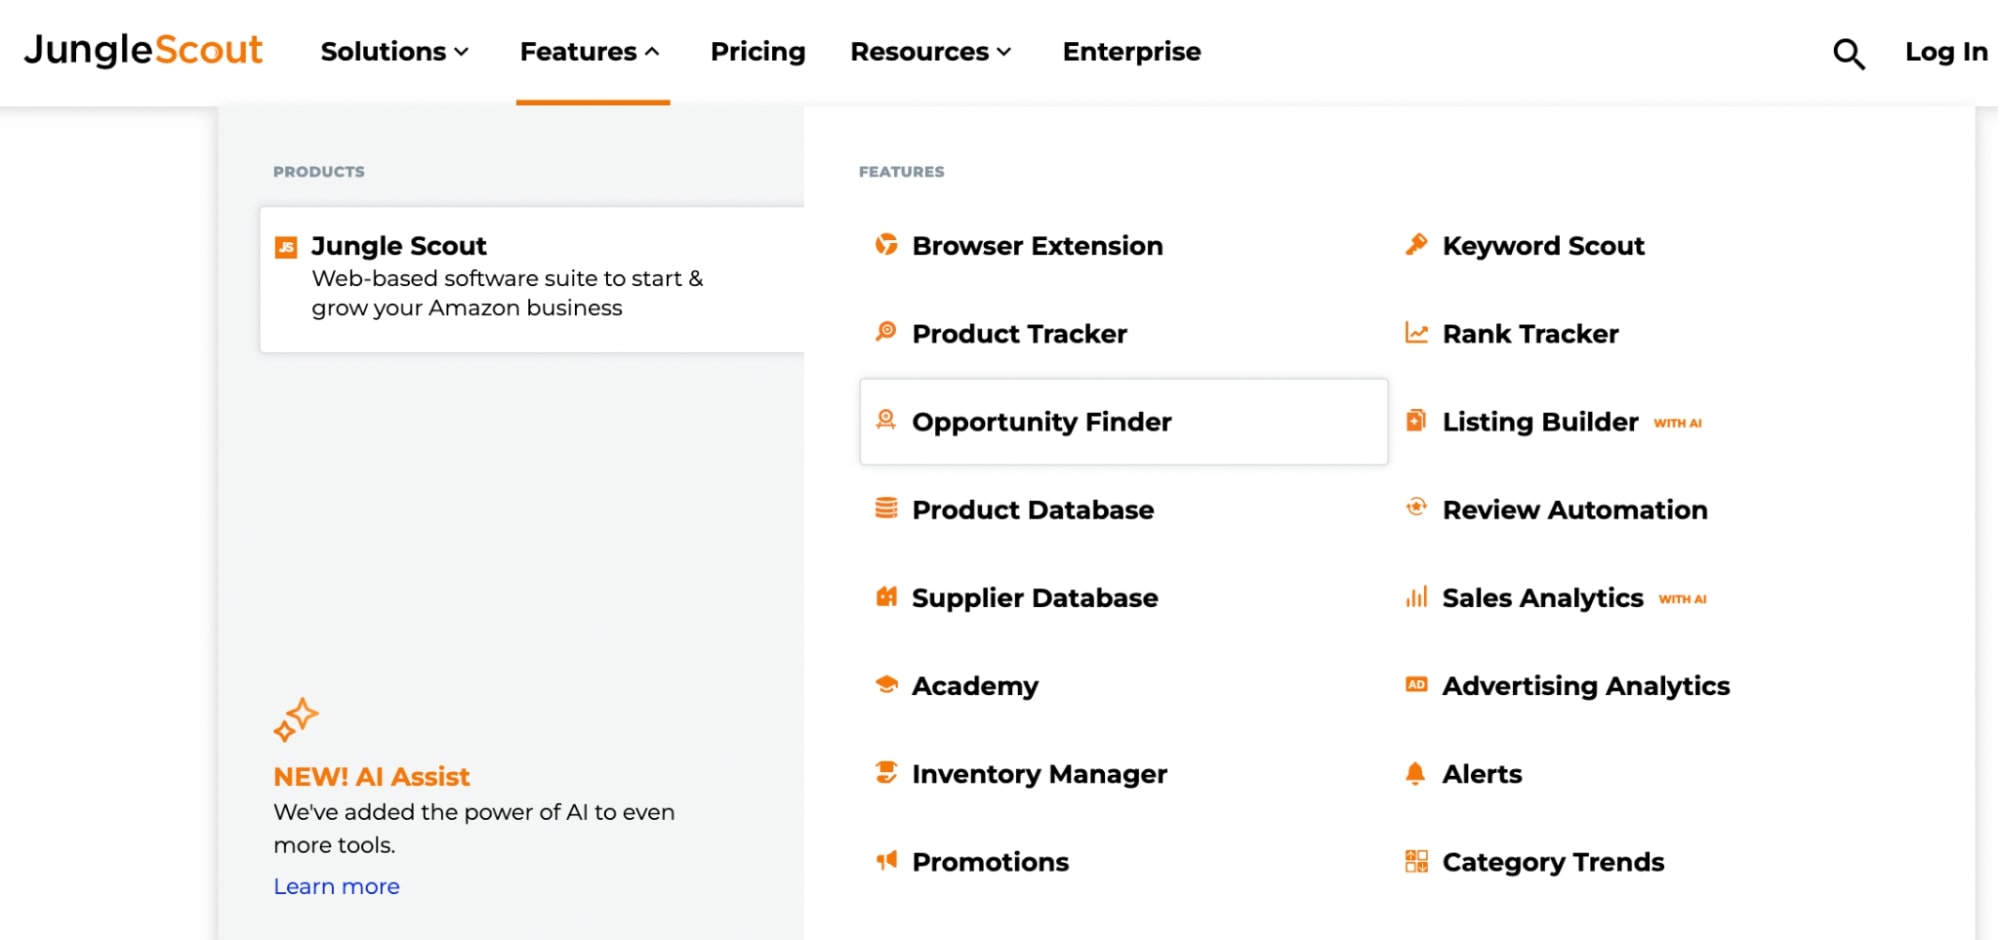This screenshot has width=2002, height=940.
Task: Click the Learn more link
Action: click(336, 886)
